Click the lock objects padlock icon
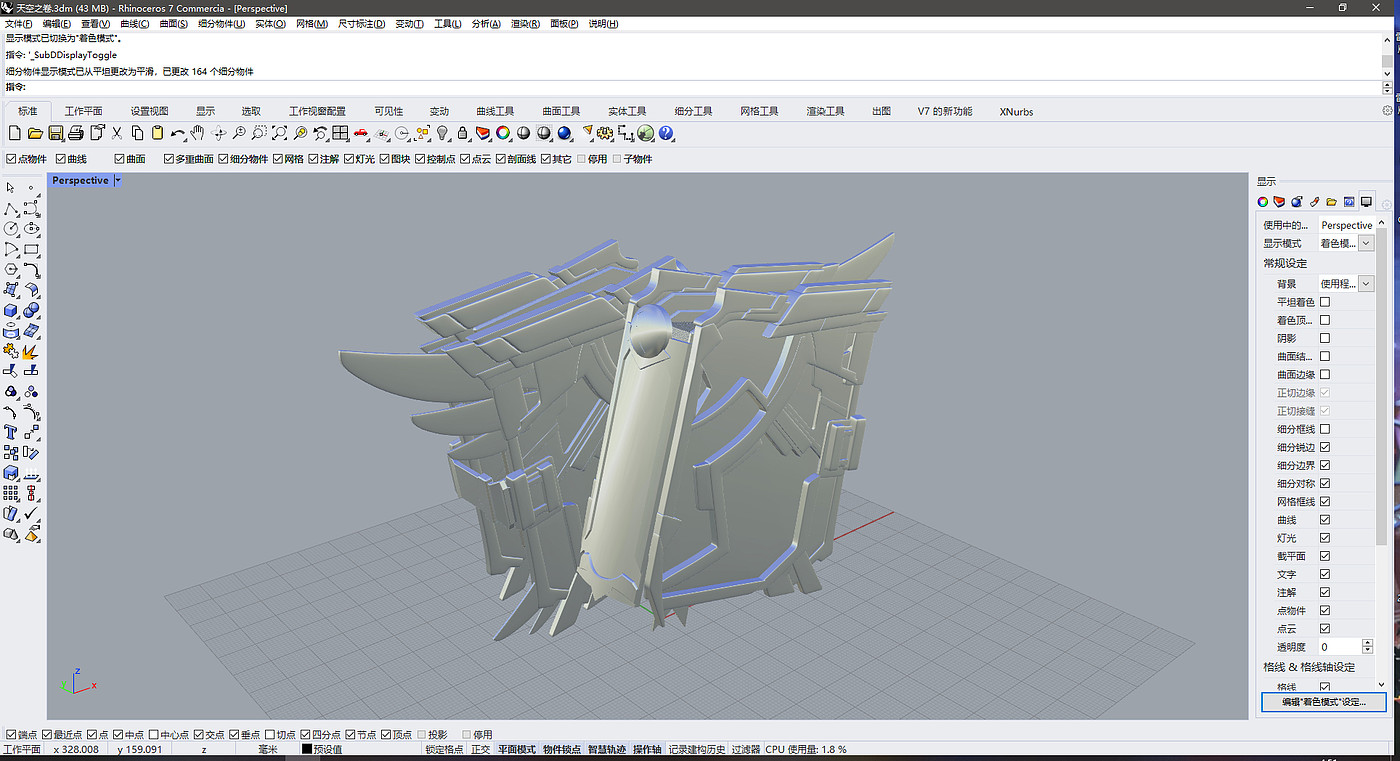This screenshot has height=761, width=1400. tap(463, 133)
